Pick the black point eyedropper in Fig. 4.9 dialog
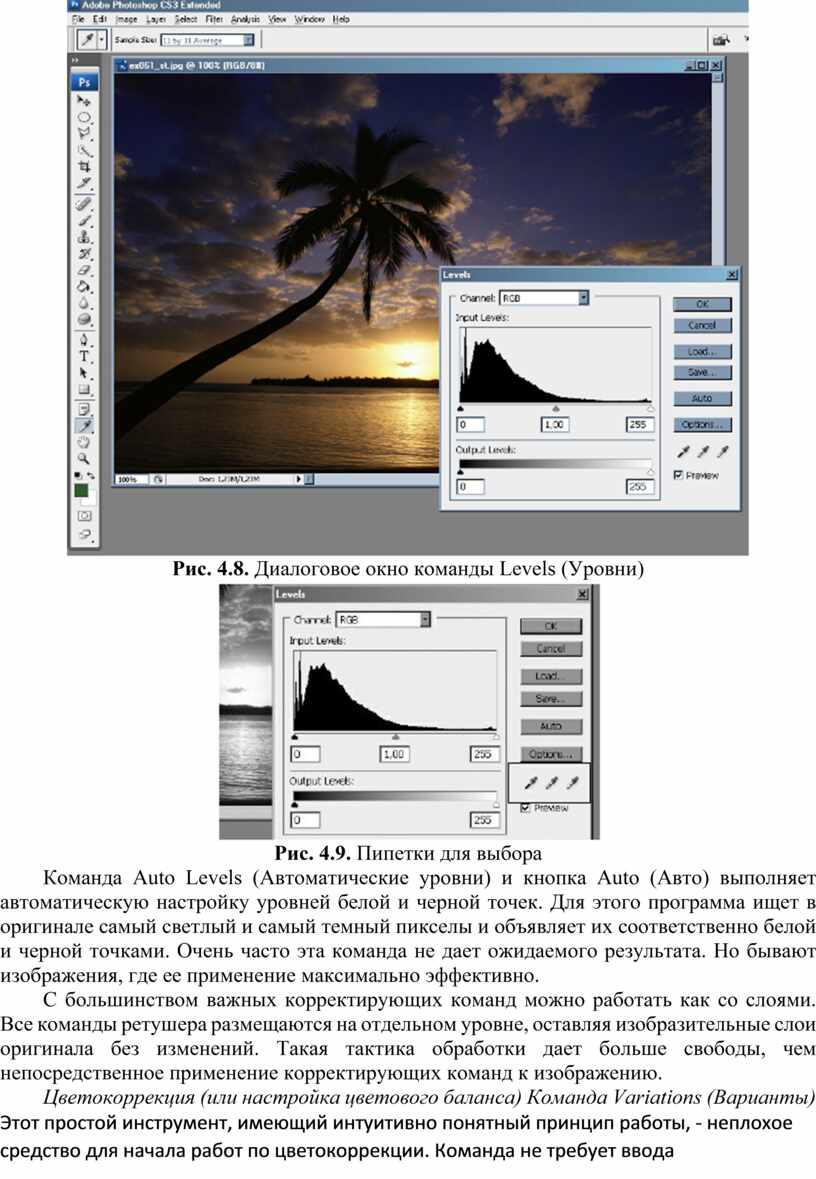 coord(531,783)
